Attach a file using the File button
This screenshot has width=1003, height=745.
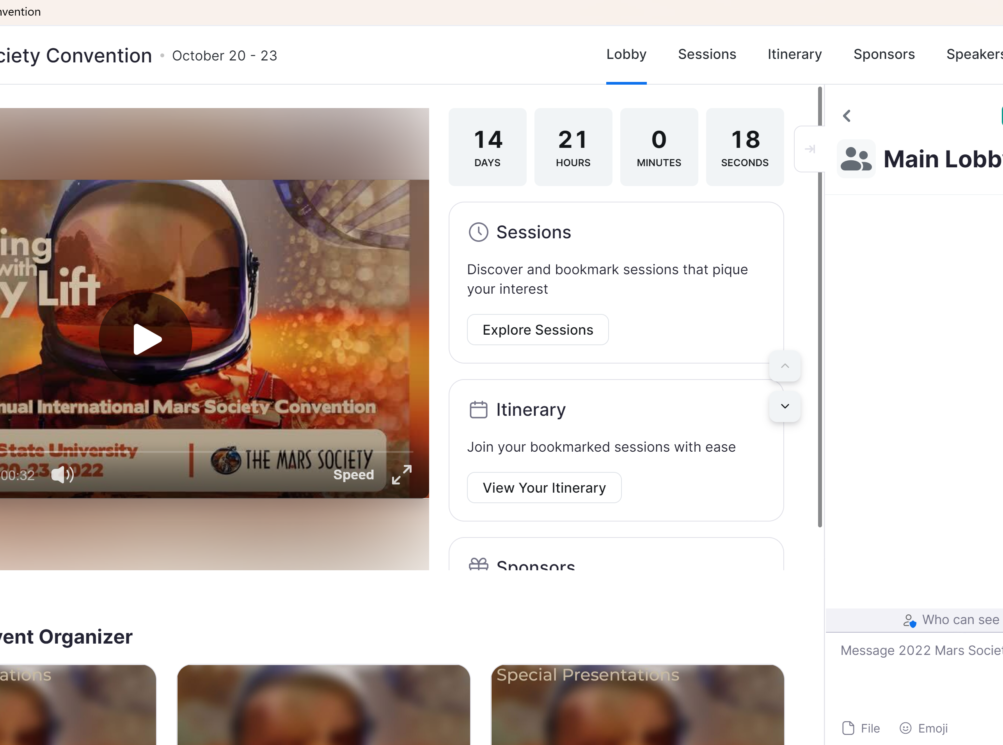tap(861, 728)
